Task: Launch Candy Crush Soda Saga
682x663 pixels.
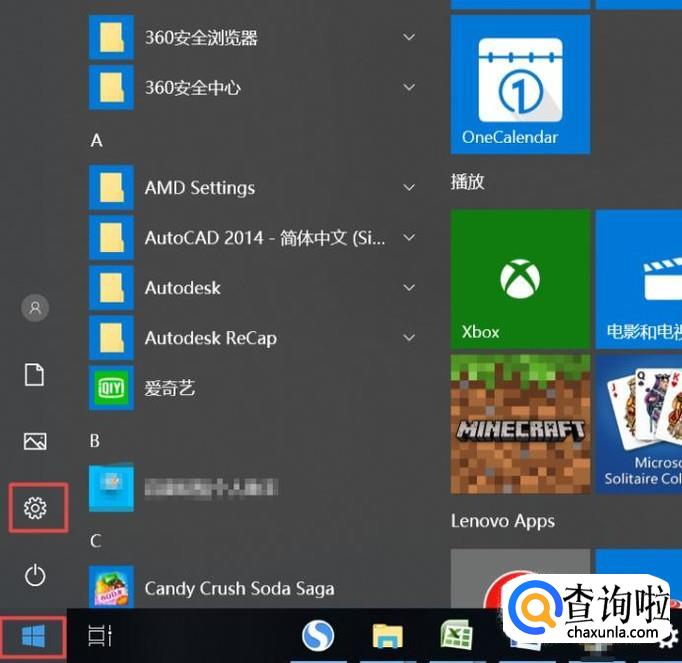Action: [254, 588]
